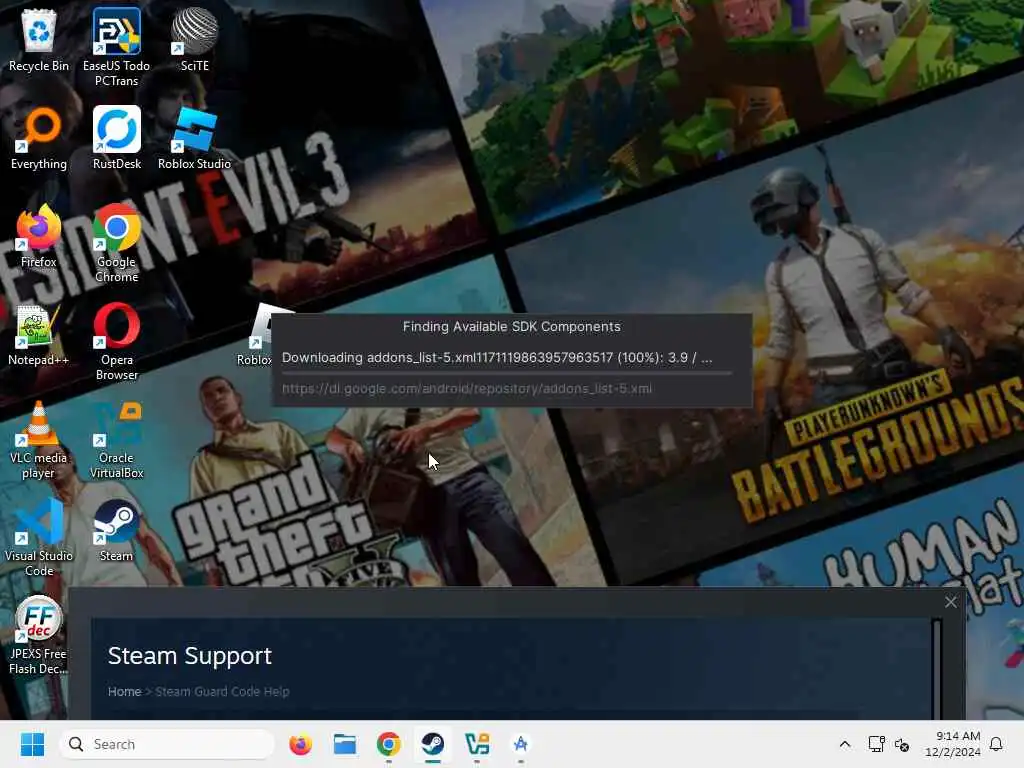1024x768 pixels.
Task: Click the Steam Support heading
Action: click(x=189, y=656)
